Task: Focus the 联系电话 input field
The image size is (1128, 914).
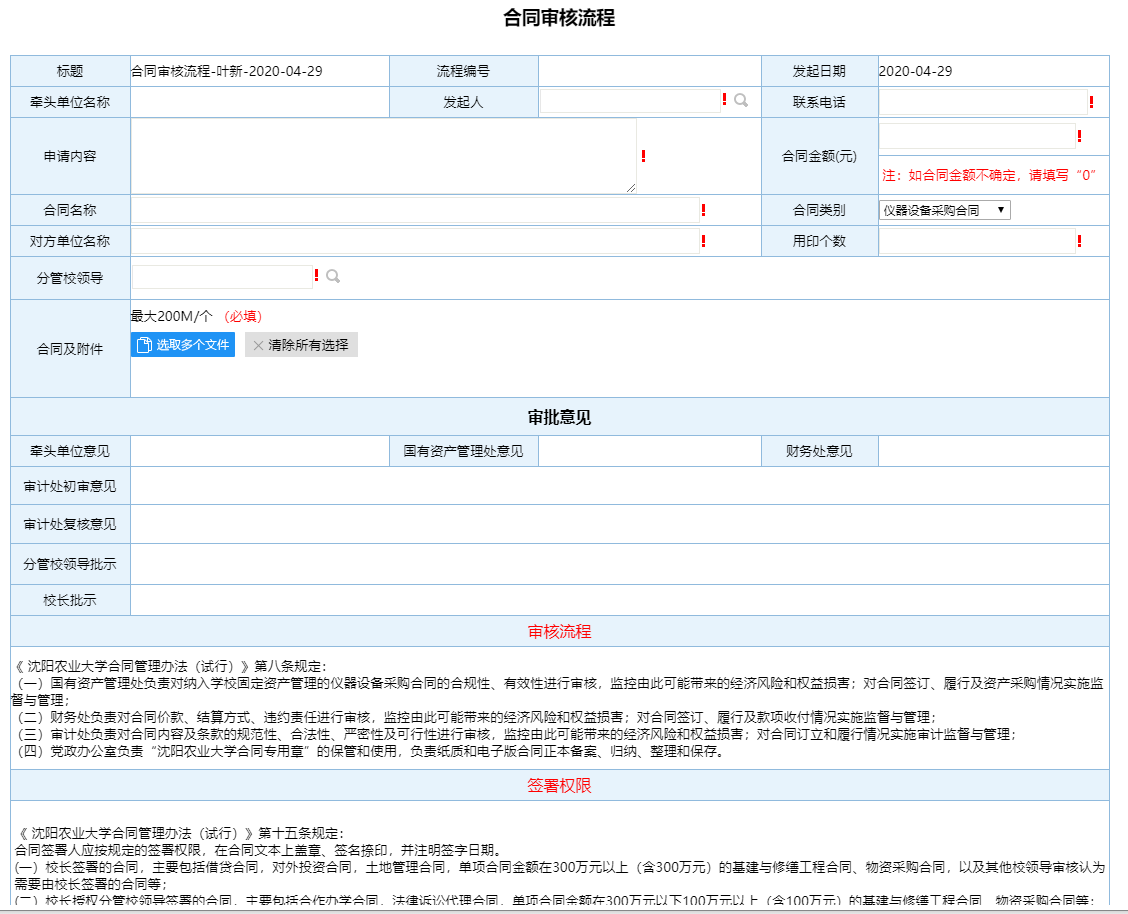Action: click(x=983, y=102)
